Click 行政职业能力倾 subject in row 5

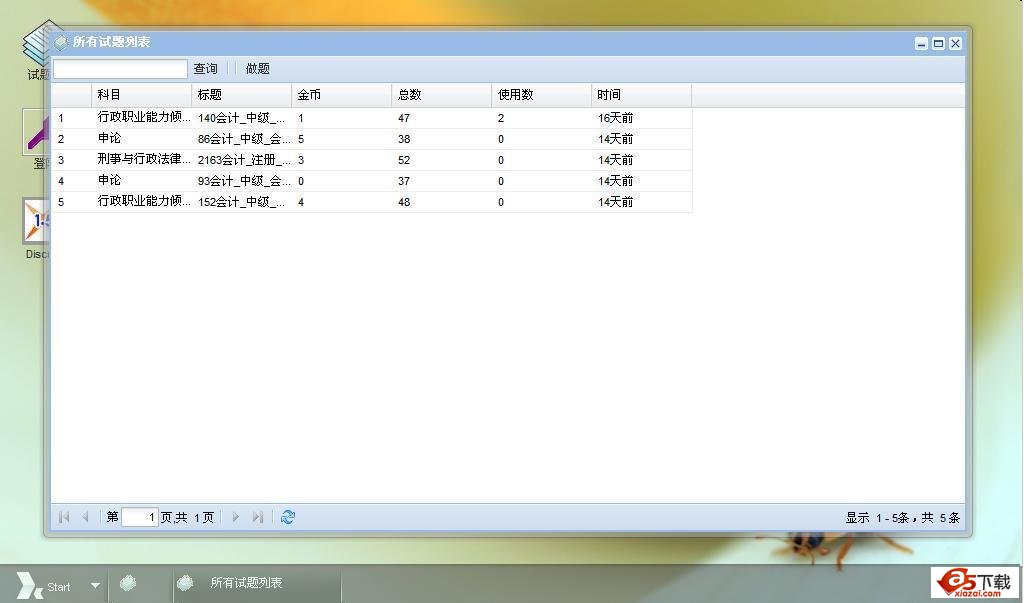[x=144, y=201]
